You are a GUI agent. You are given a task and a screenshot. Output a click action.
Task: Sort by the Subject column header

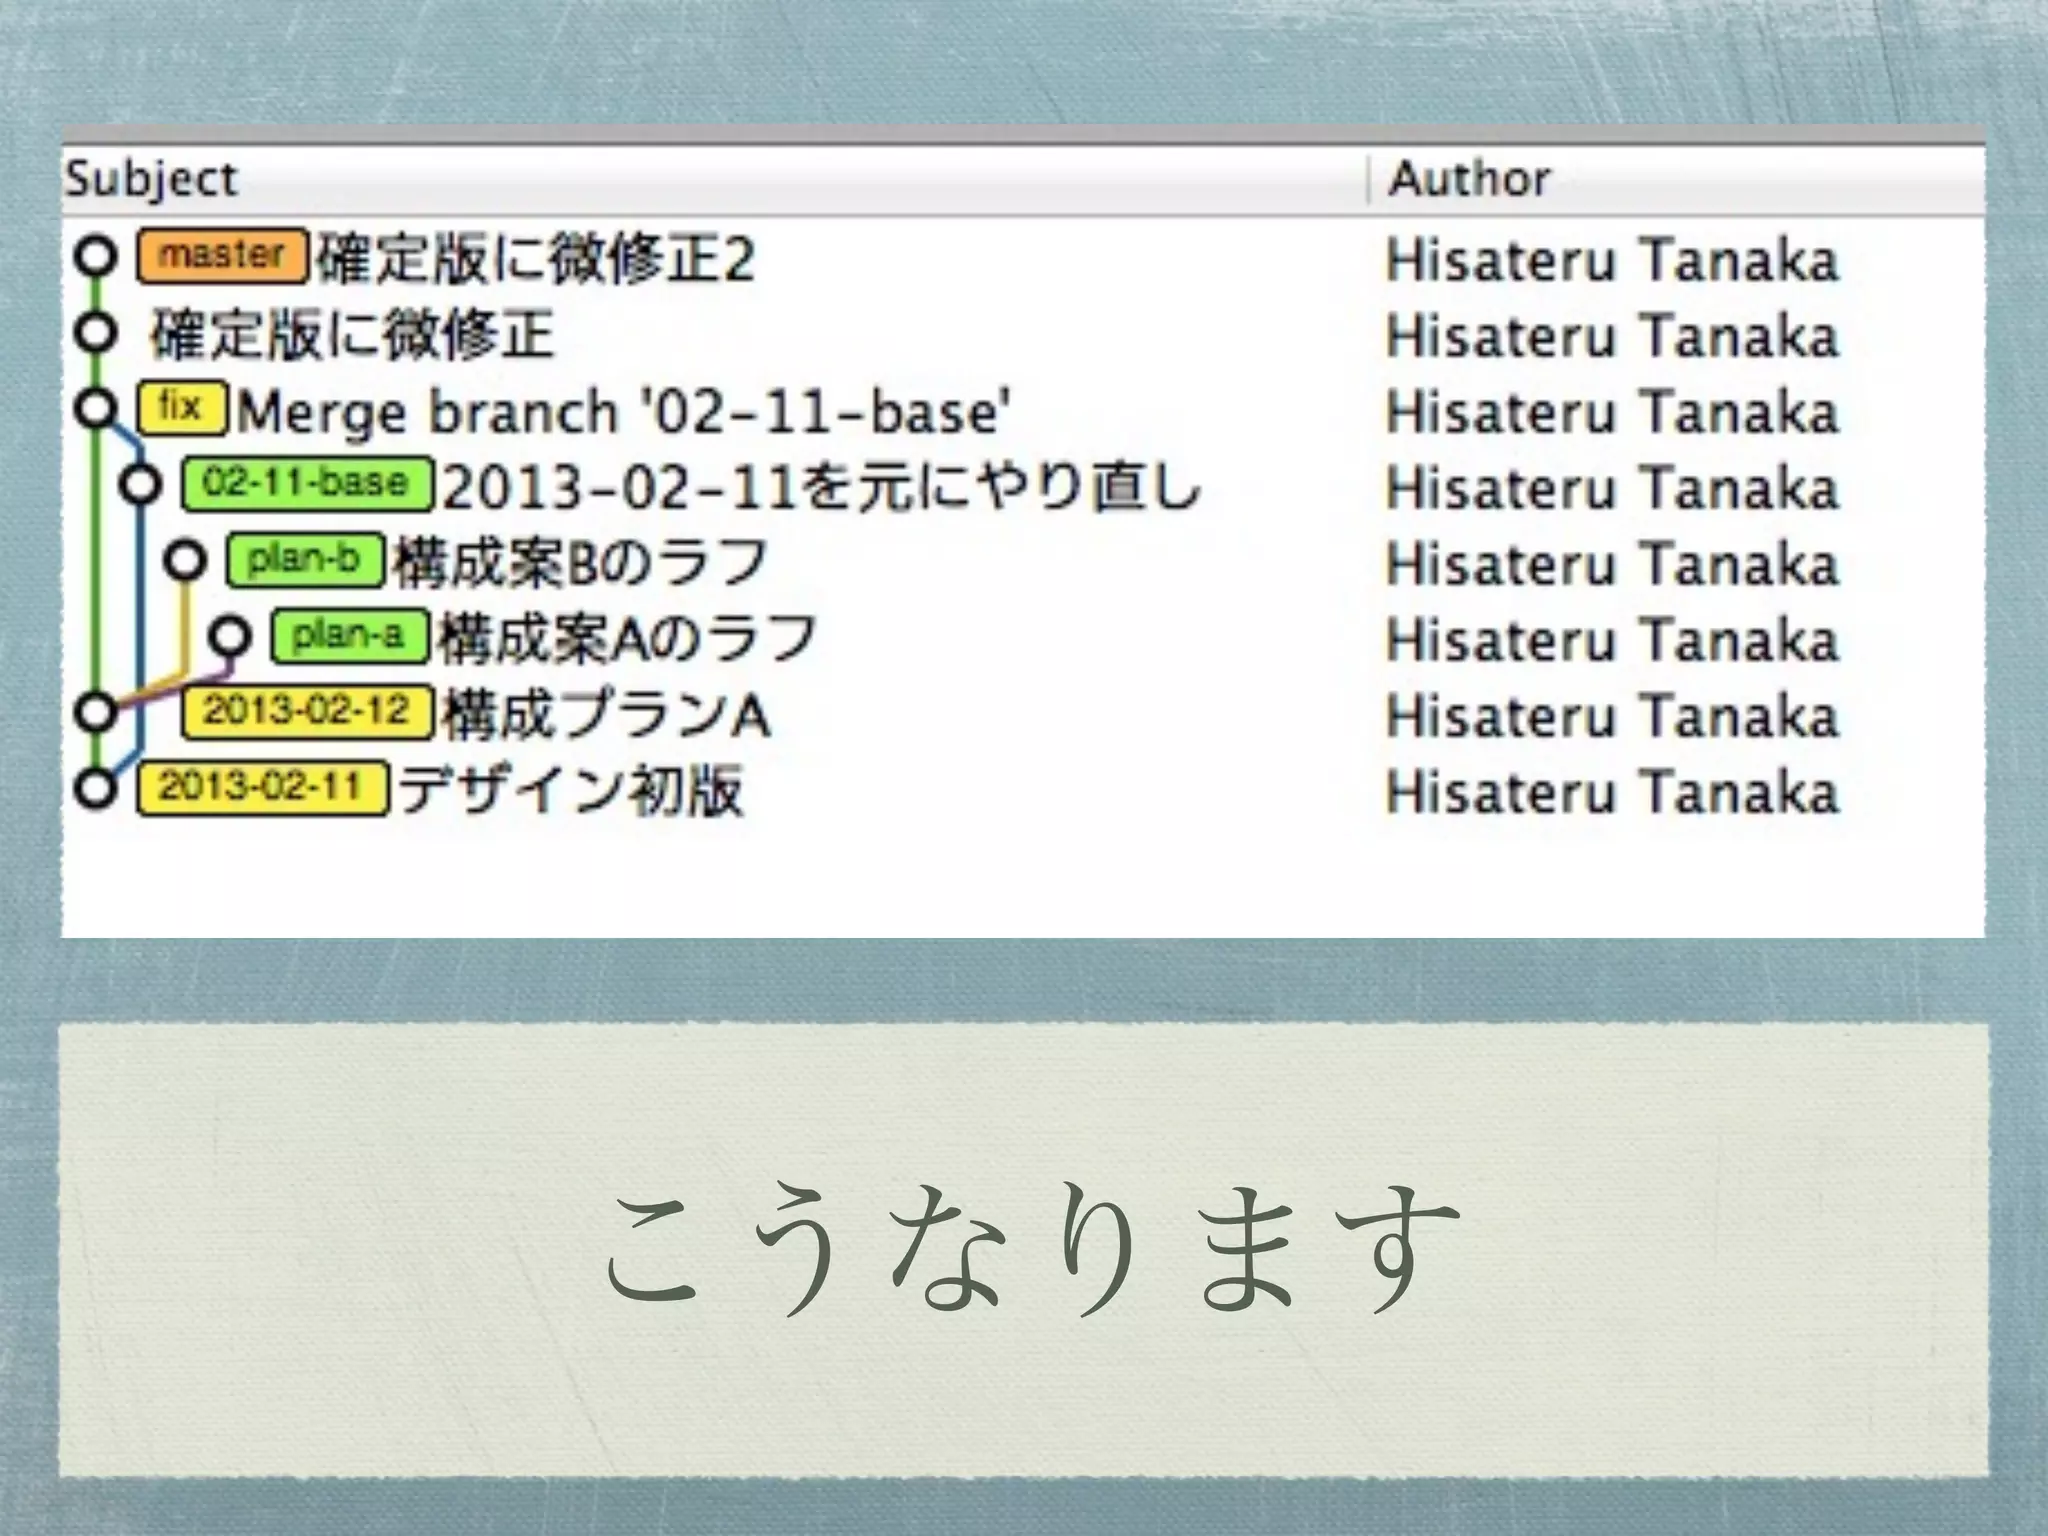[152, 180]
